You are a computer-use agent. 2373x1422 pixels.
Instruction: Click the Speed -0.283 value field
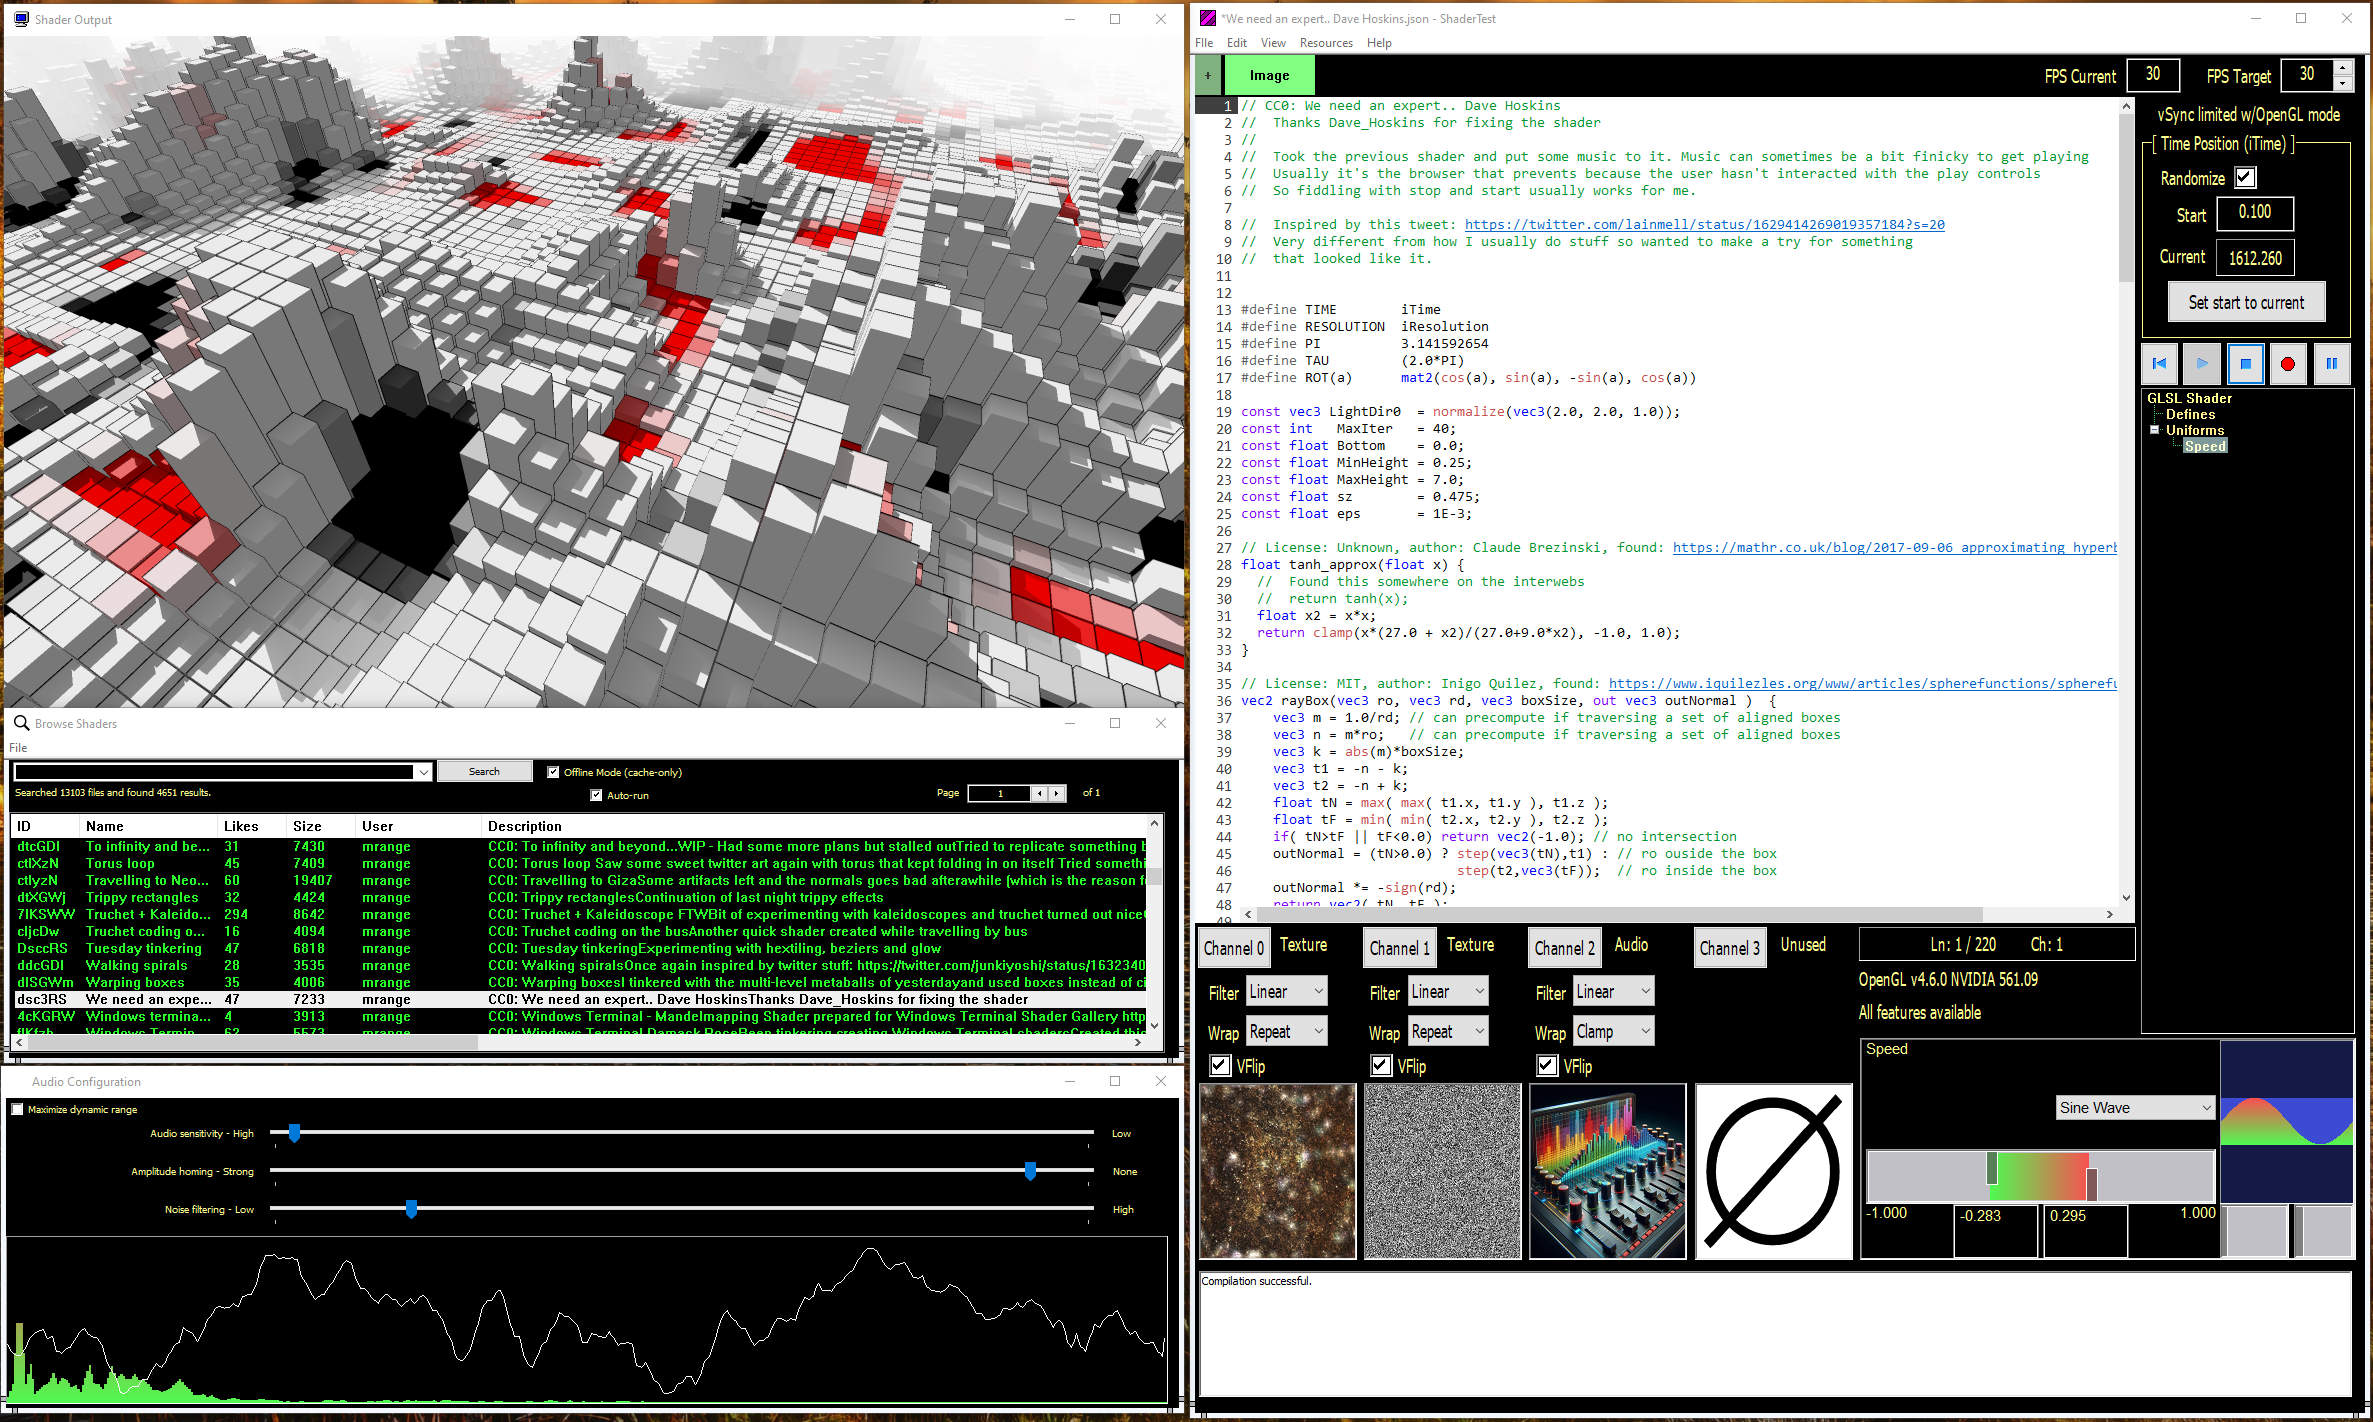point(1995,1231)
